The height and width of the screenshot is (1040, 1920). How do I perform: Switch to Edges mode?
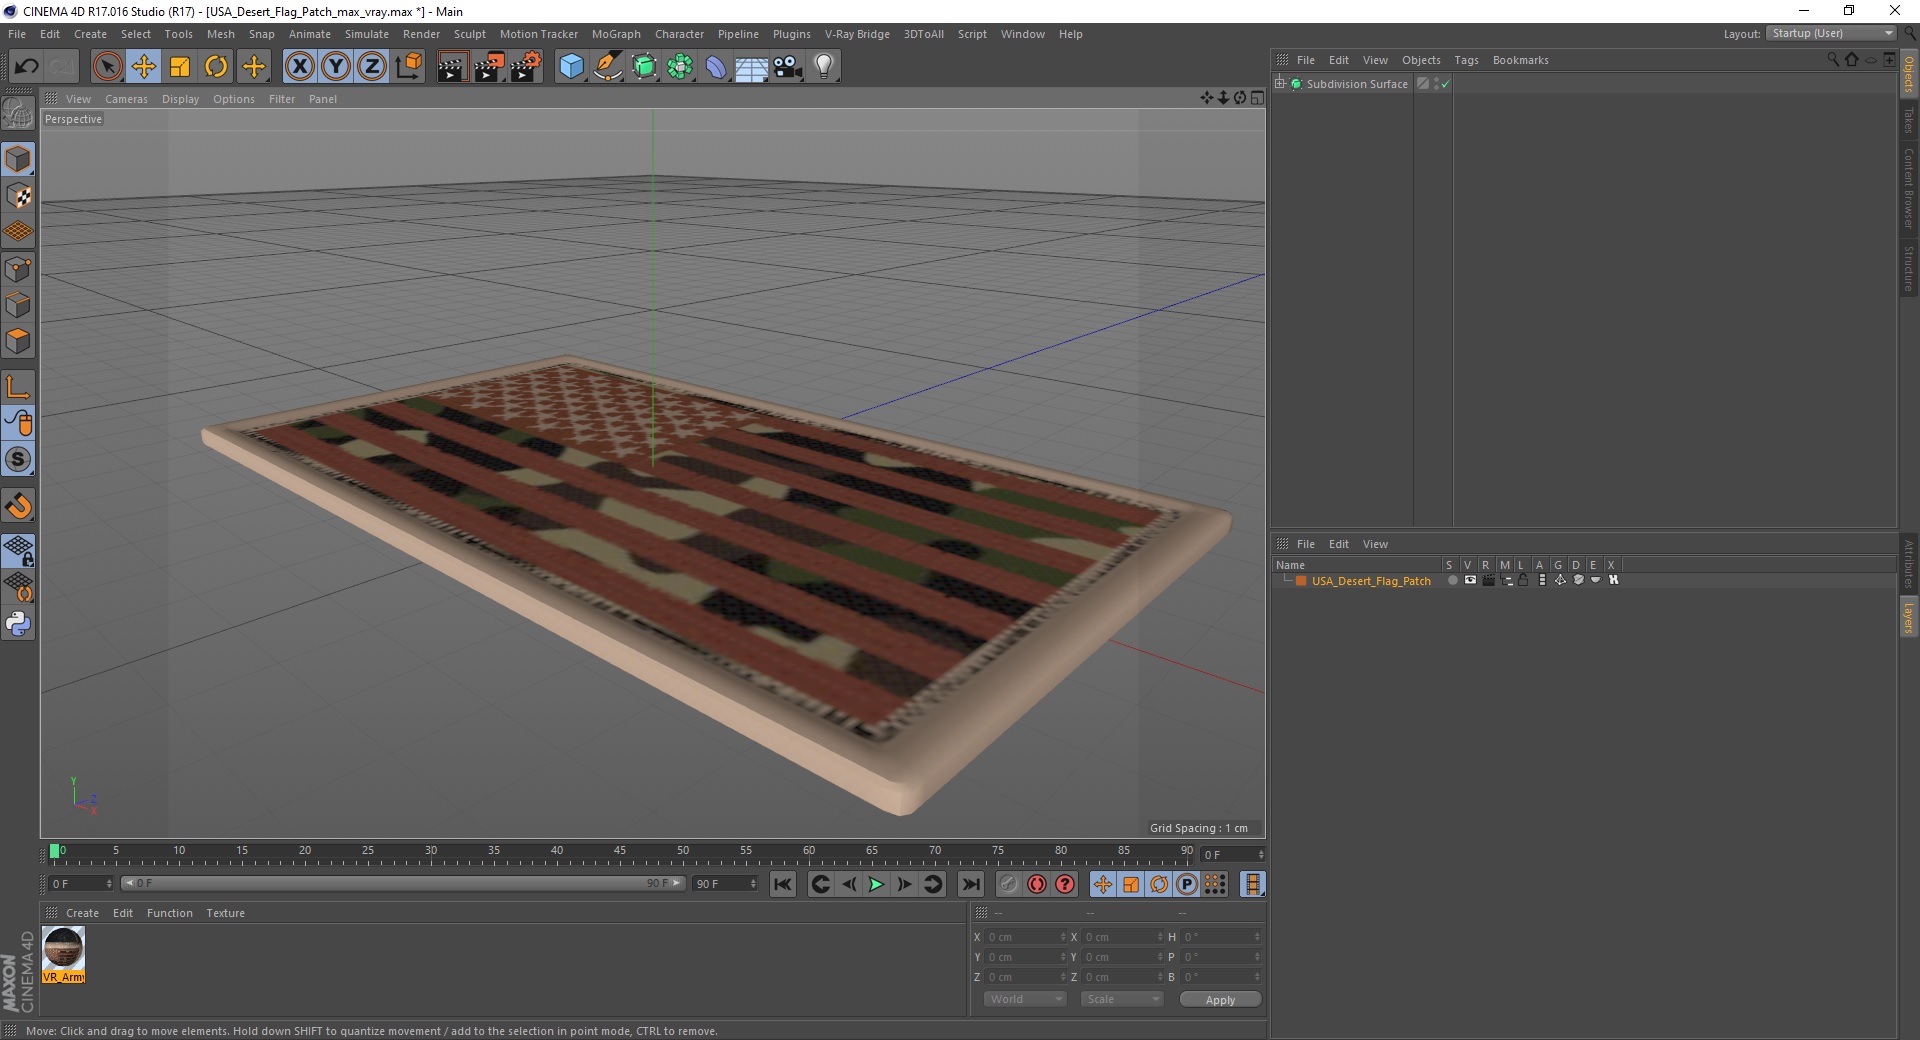point(18,305)
